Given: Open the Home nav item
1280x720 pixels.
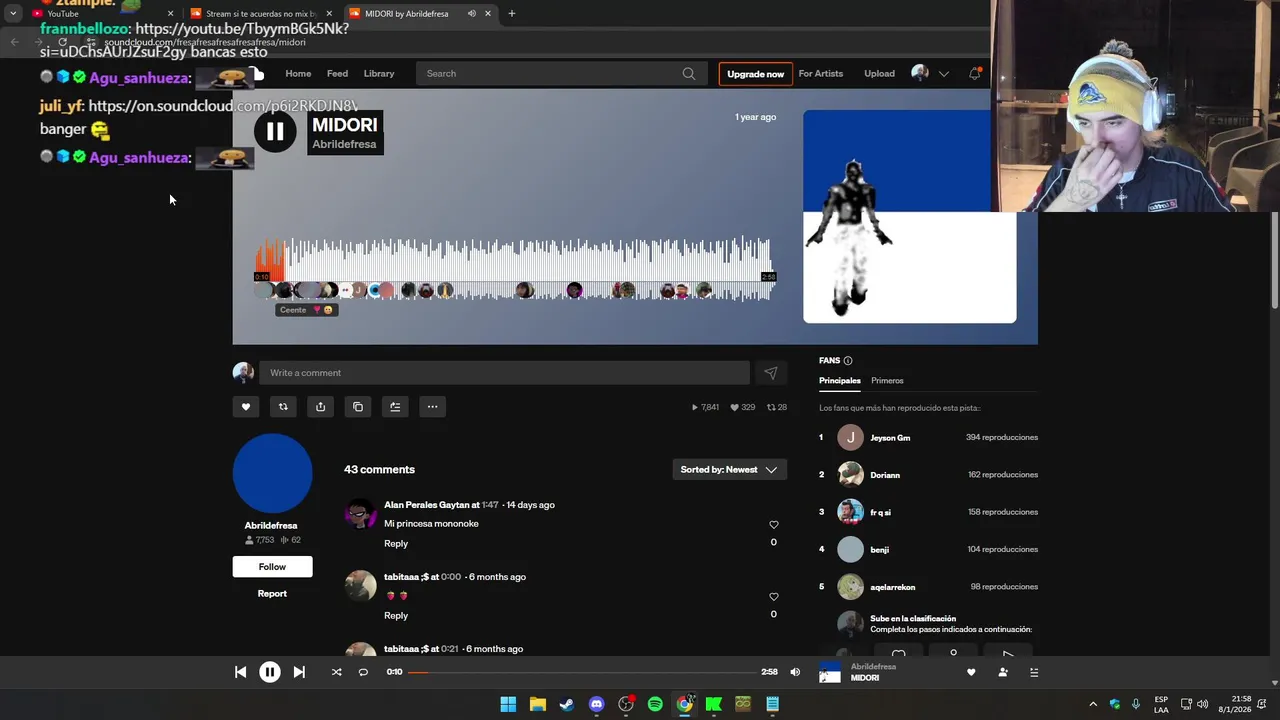Looking at the screenshot, I should 298,73.
